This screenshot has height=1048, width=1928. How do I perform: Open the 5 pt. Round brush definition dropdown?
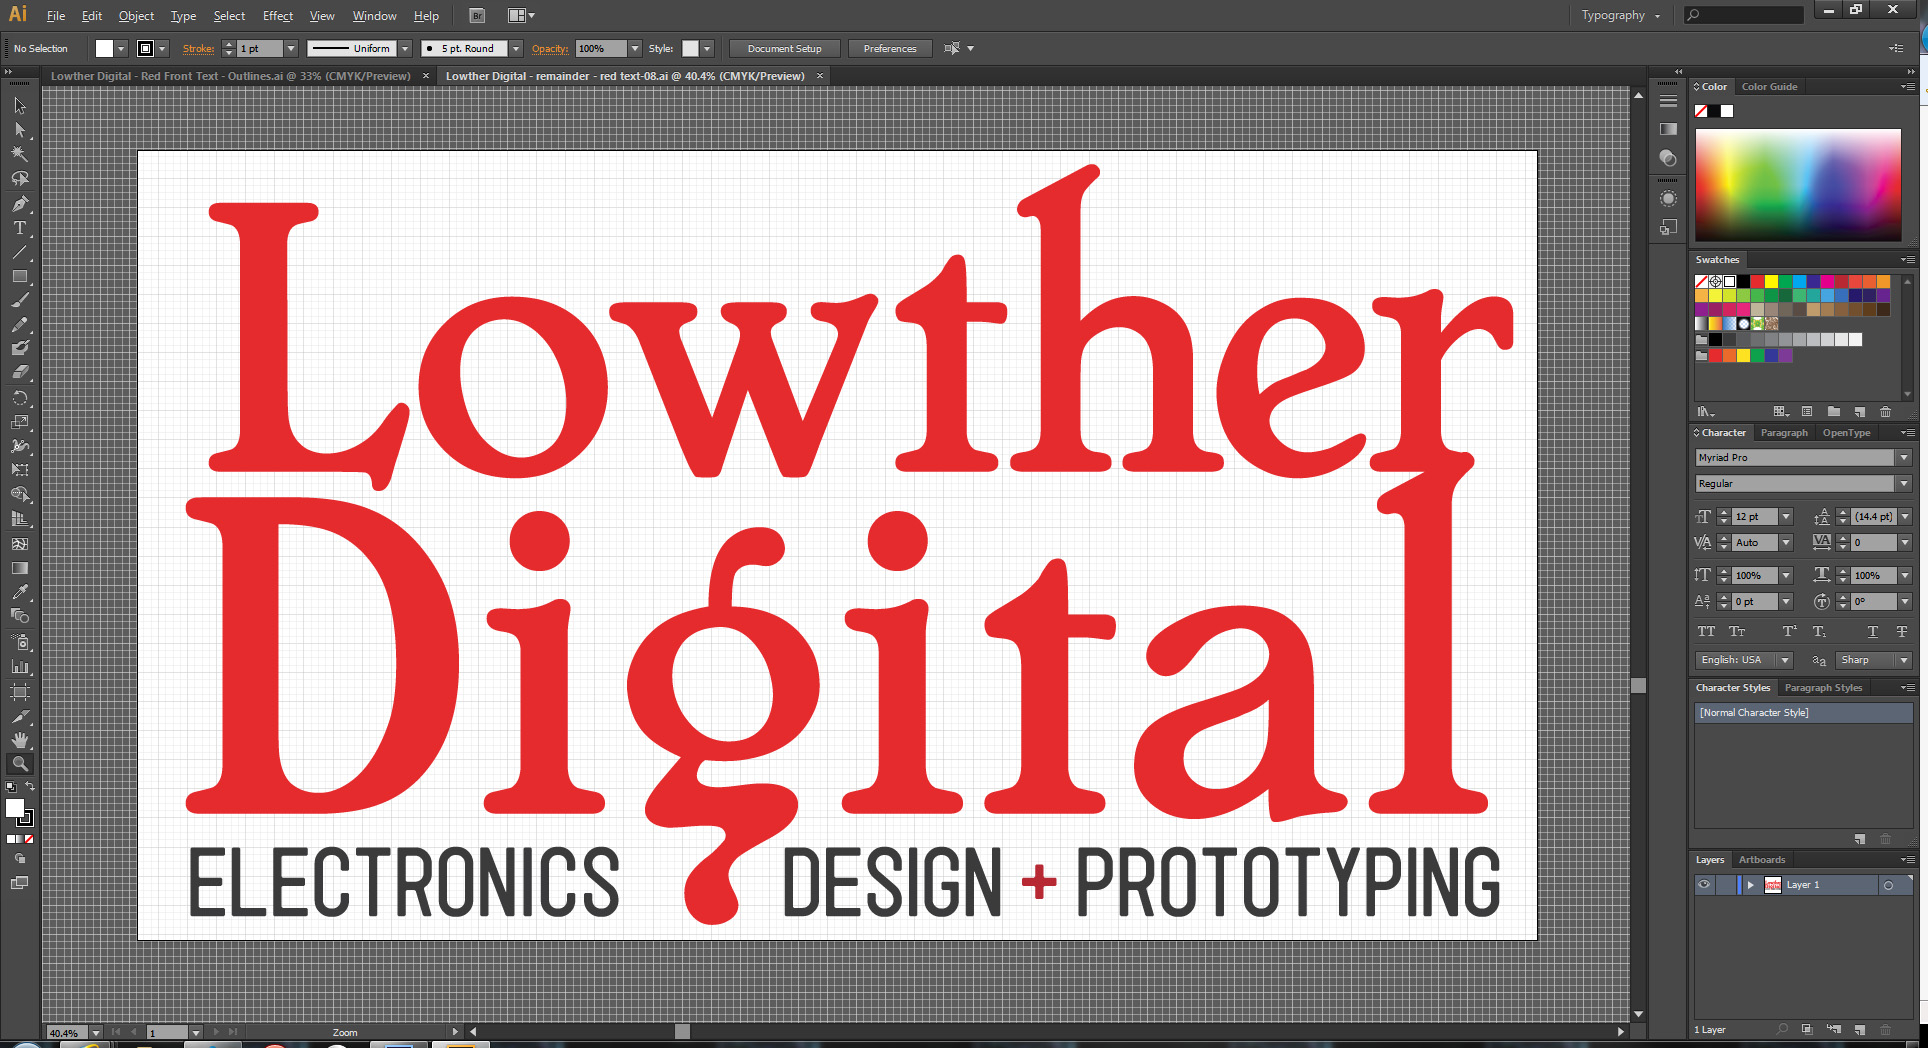pos(515,49)
